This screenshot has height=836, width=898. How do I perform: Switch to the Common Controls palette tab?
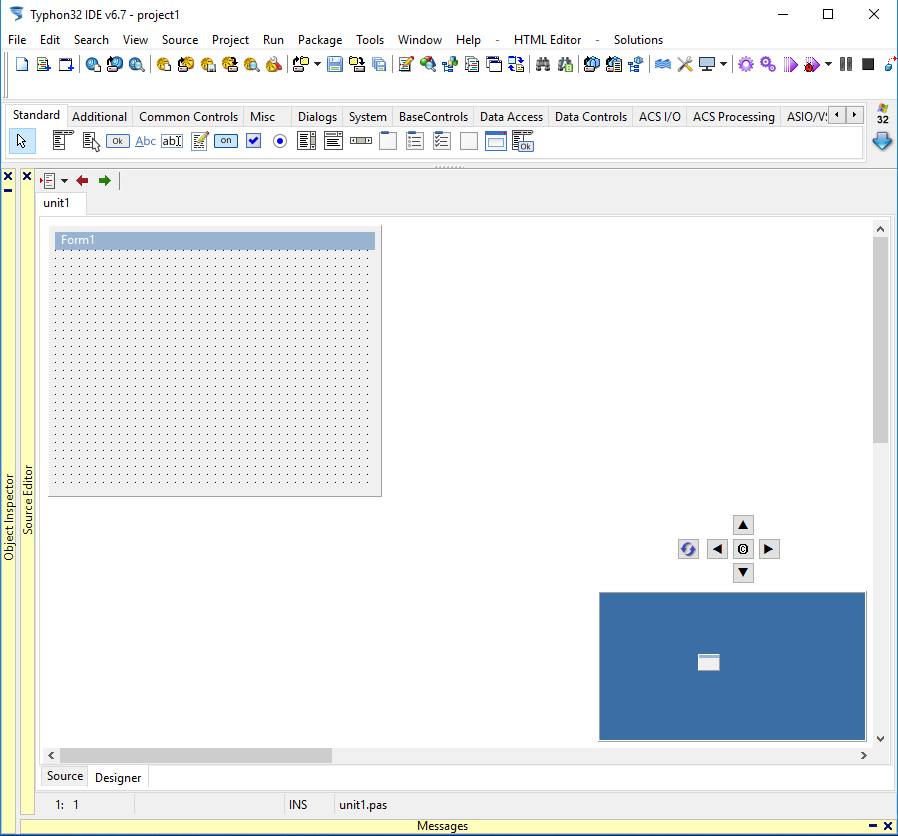click(188, 117)
